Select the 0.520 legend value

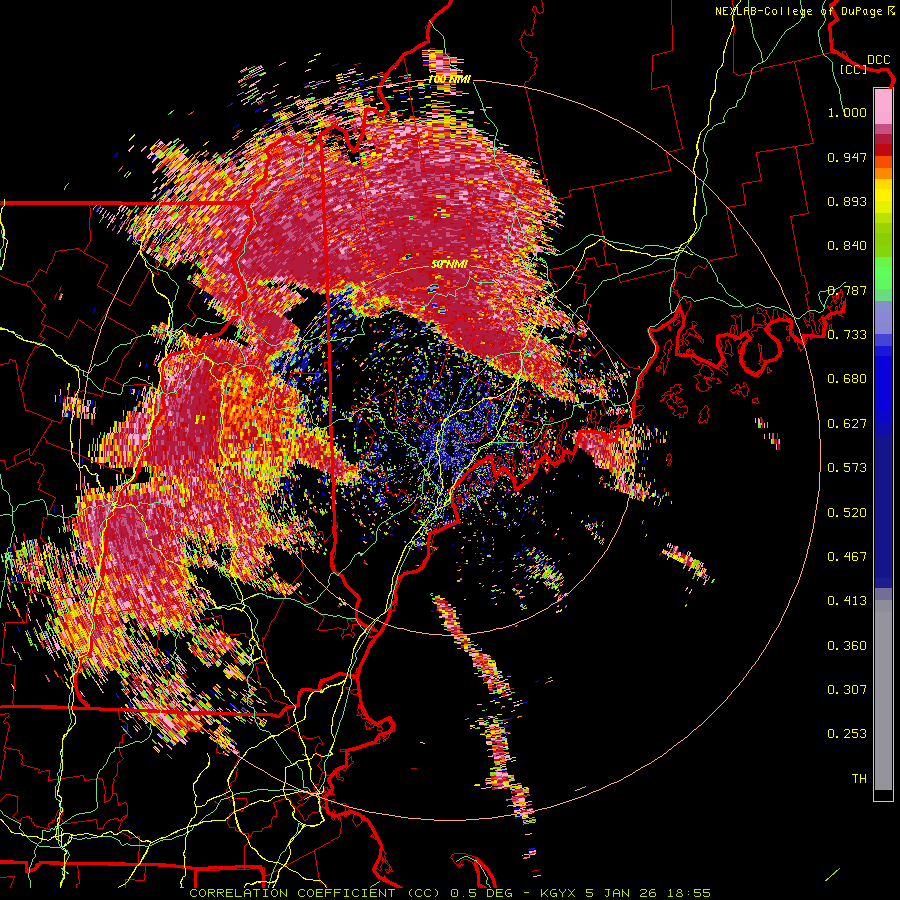[x=847, y=513]
